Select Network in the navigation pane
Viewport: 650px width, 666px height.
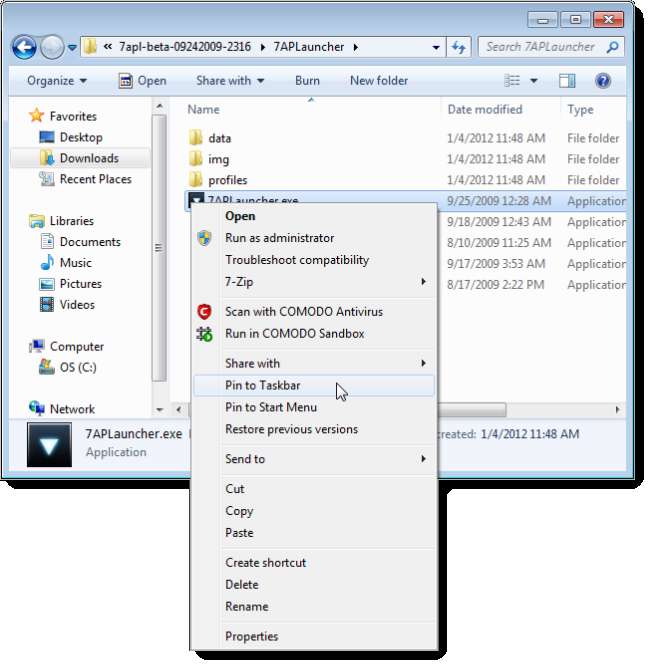coord(72,409)
